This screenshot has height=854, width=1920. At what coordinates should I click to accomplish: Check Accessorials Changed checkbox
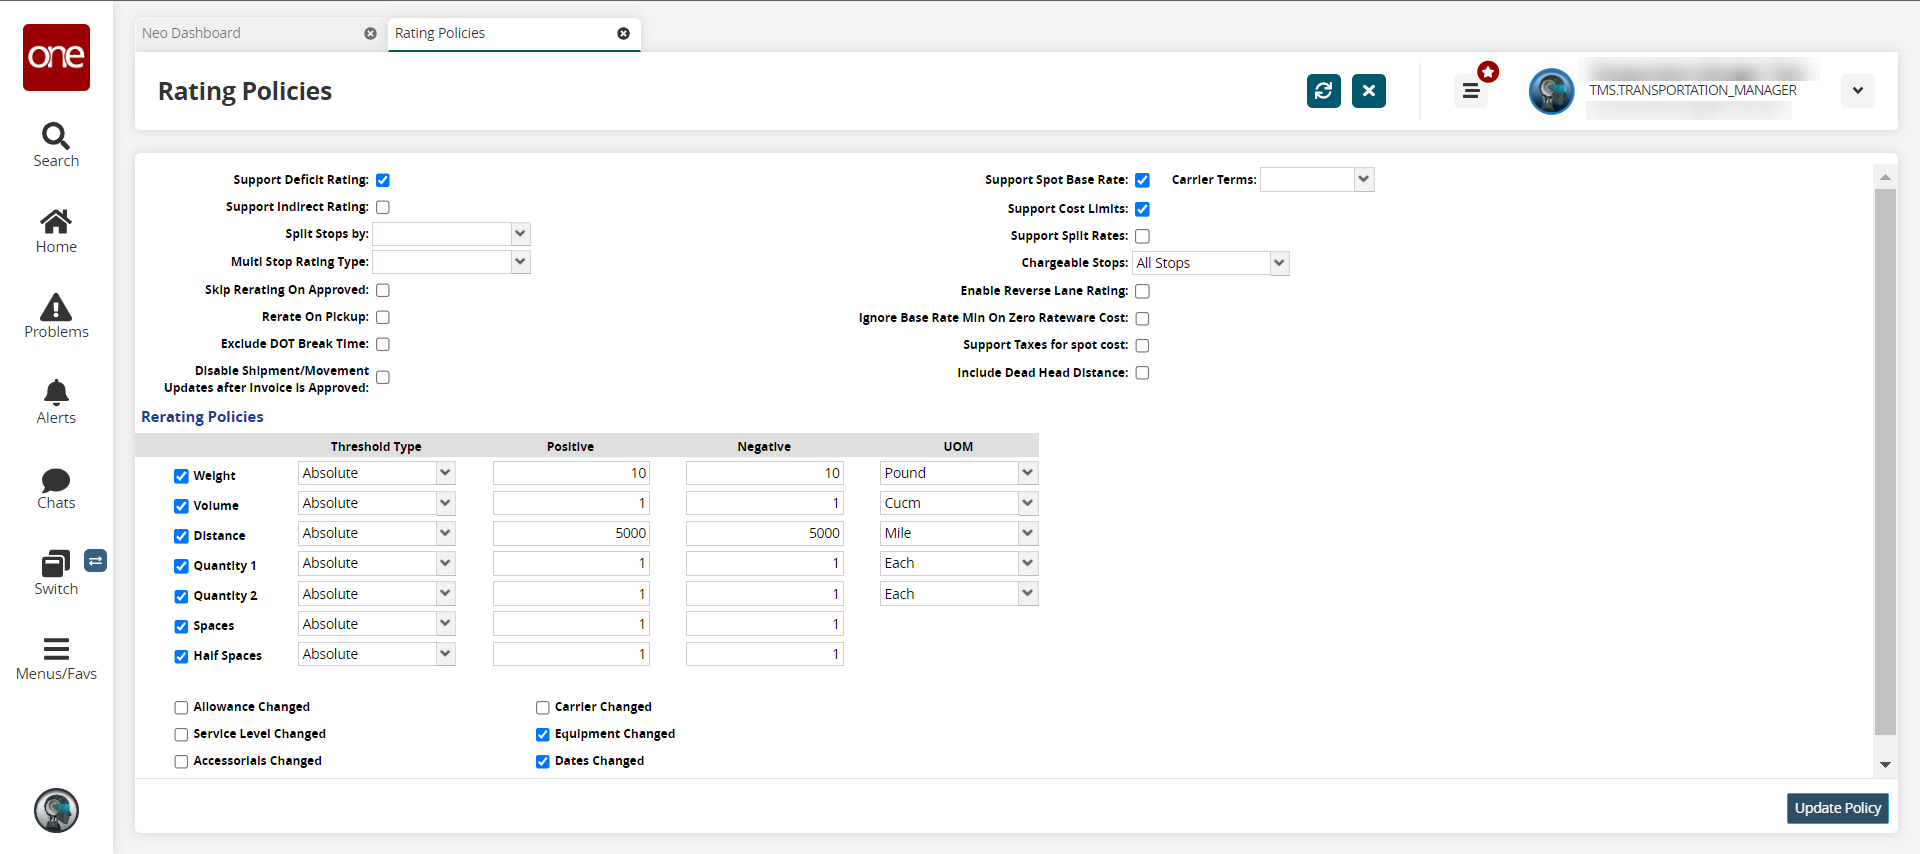point(181,762)
